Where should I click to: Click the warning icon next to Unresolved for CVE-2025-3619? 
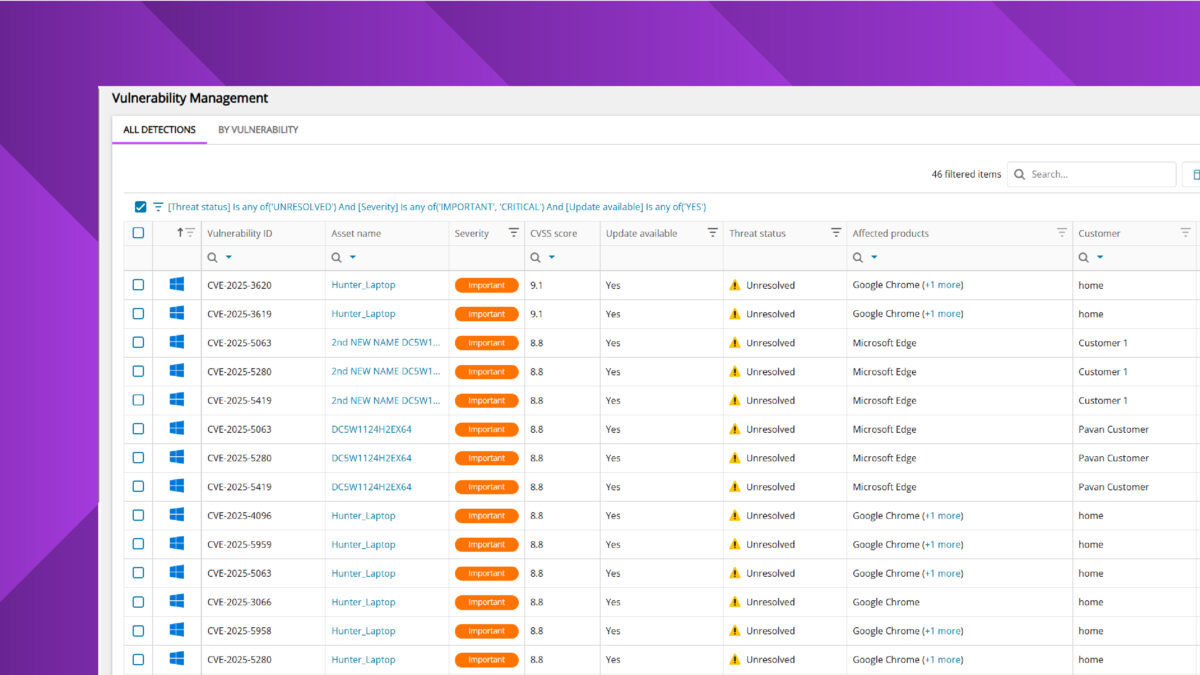(734, 313)
